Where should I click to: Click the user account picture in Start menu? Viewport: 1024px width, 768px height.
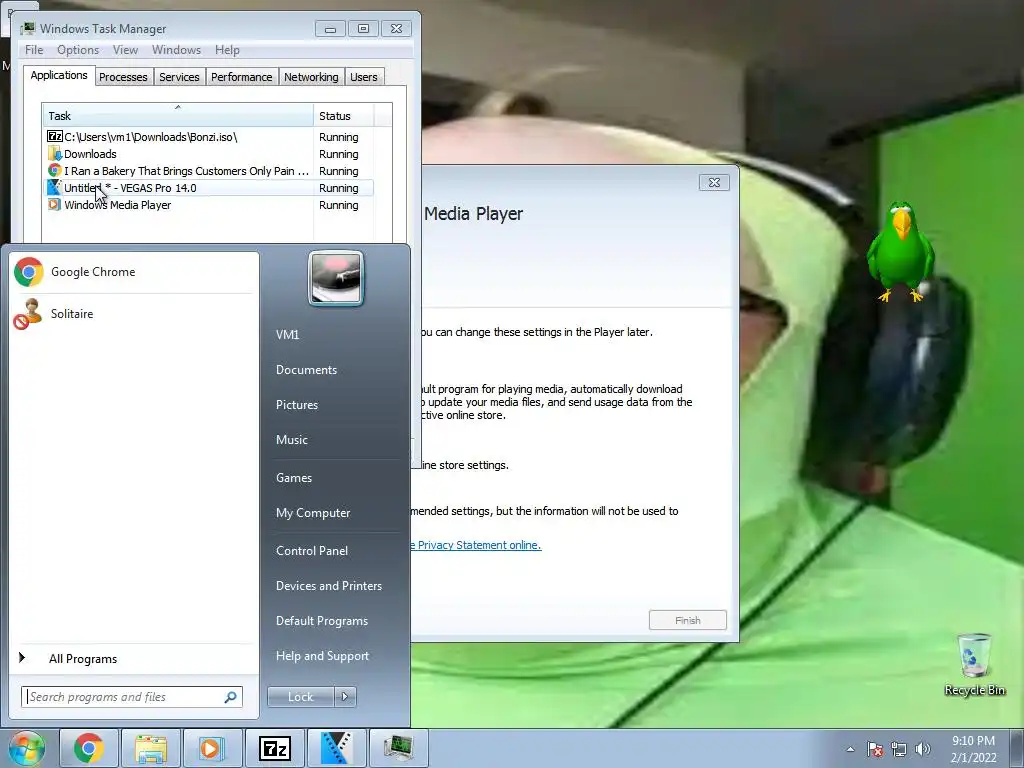[336, 279]
